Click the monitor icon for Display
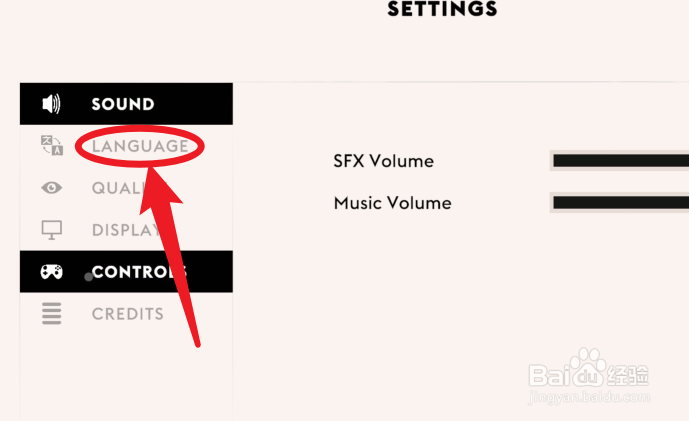The width and height of the screenshot is (689, 421). coord(51,230)
